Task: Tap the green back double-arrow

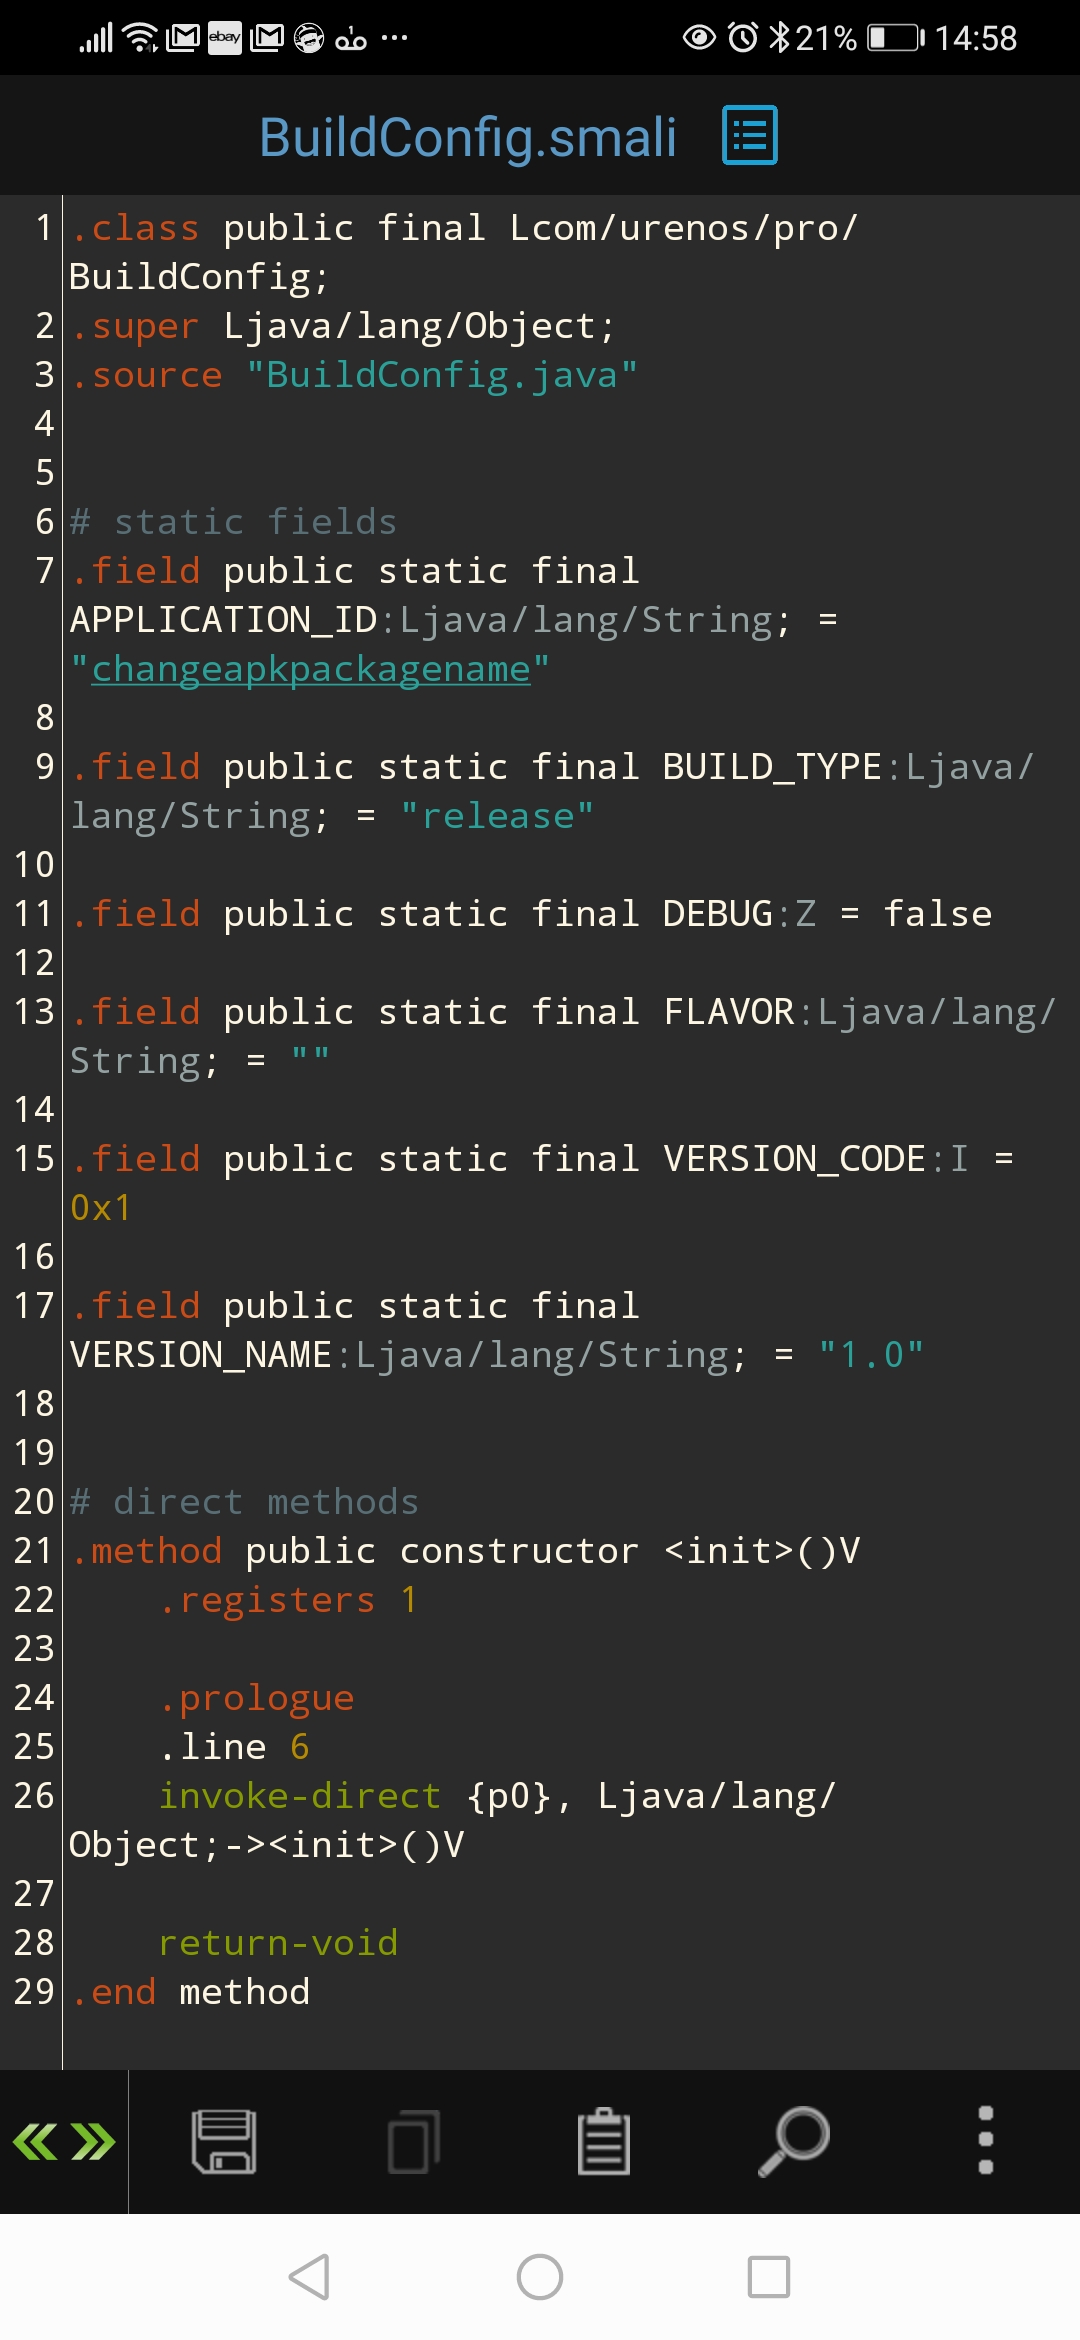Action: tap(35, 2141)
